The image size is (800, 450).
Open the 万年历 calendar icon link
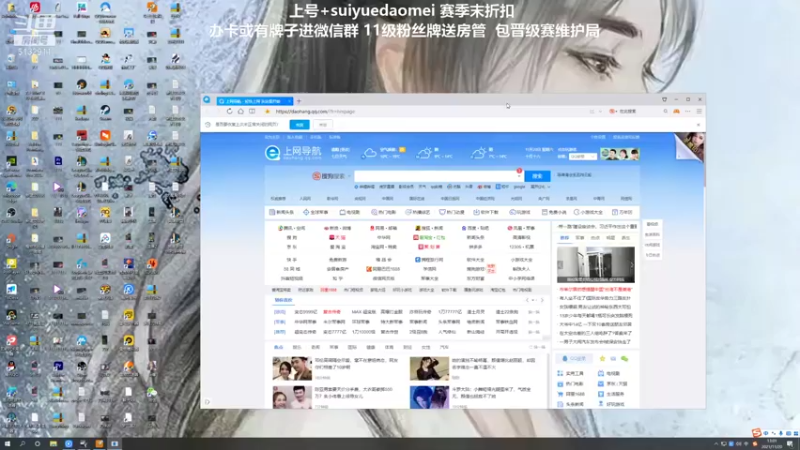[x=622, y=212]
